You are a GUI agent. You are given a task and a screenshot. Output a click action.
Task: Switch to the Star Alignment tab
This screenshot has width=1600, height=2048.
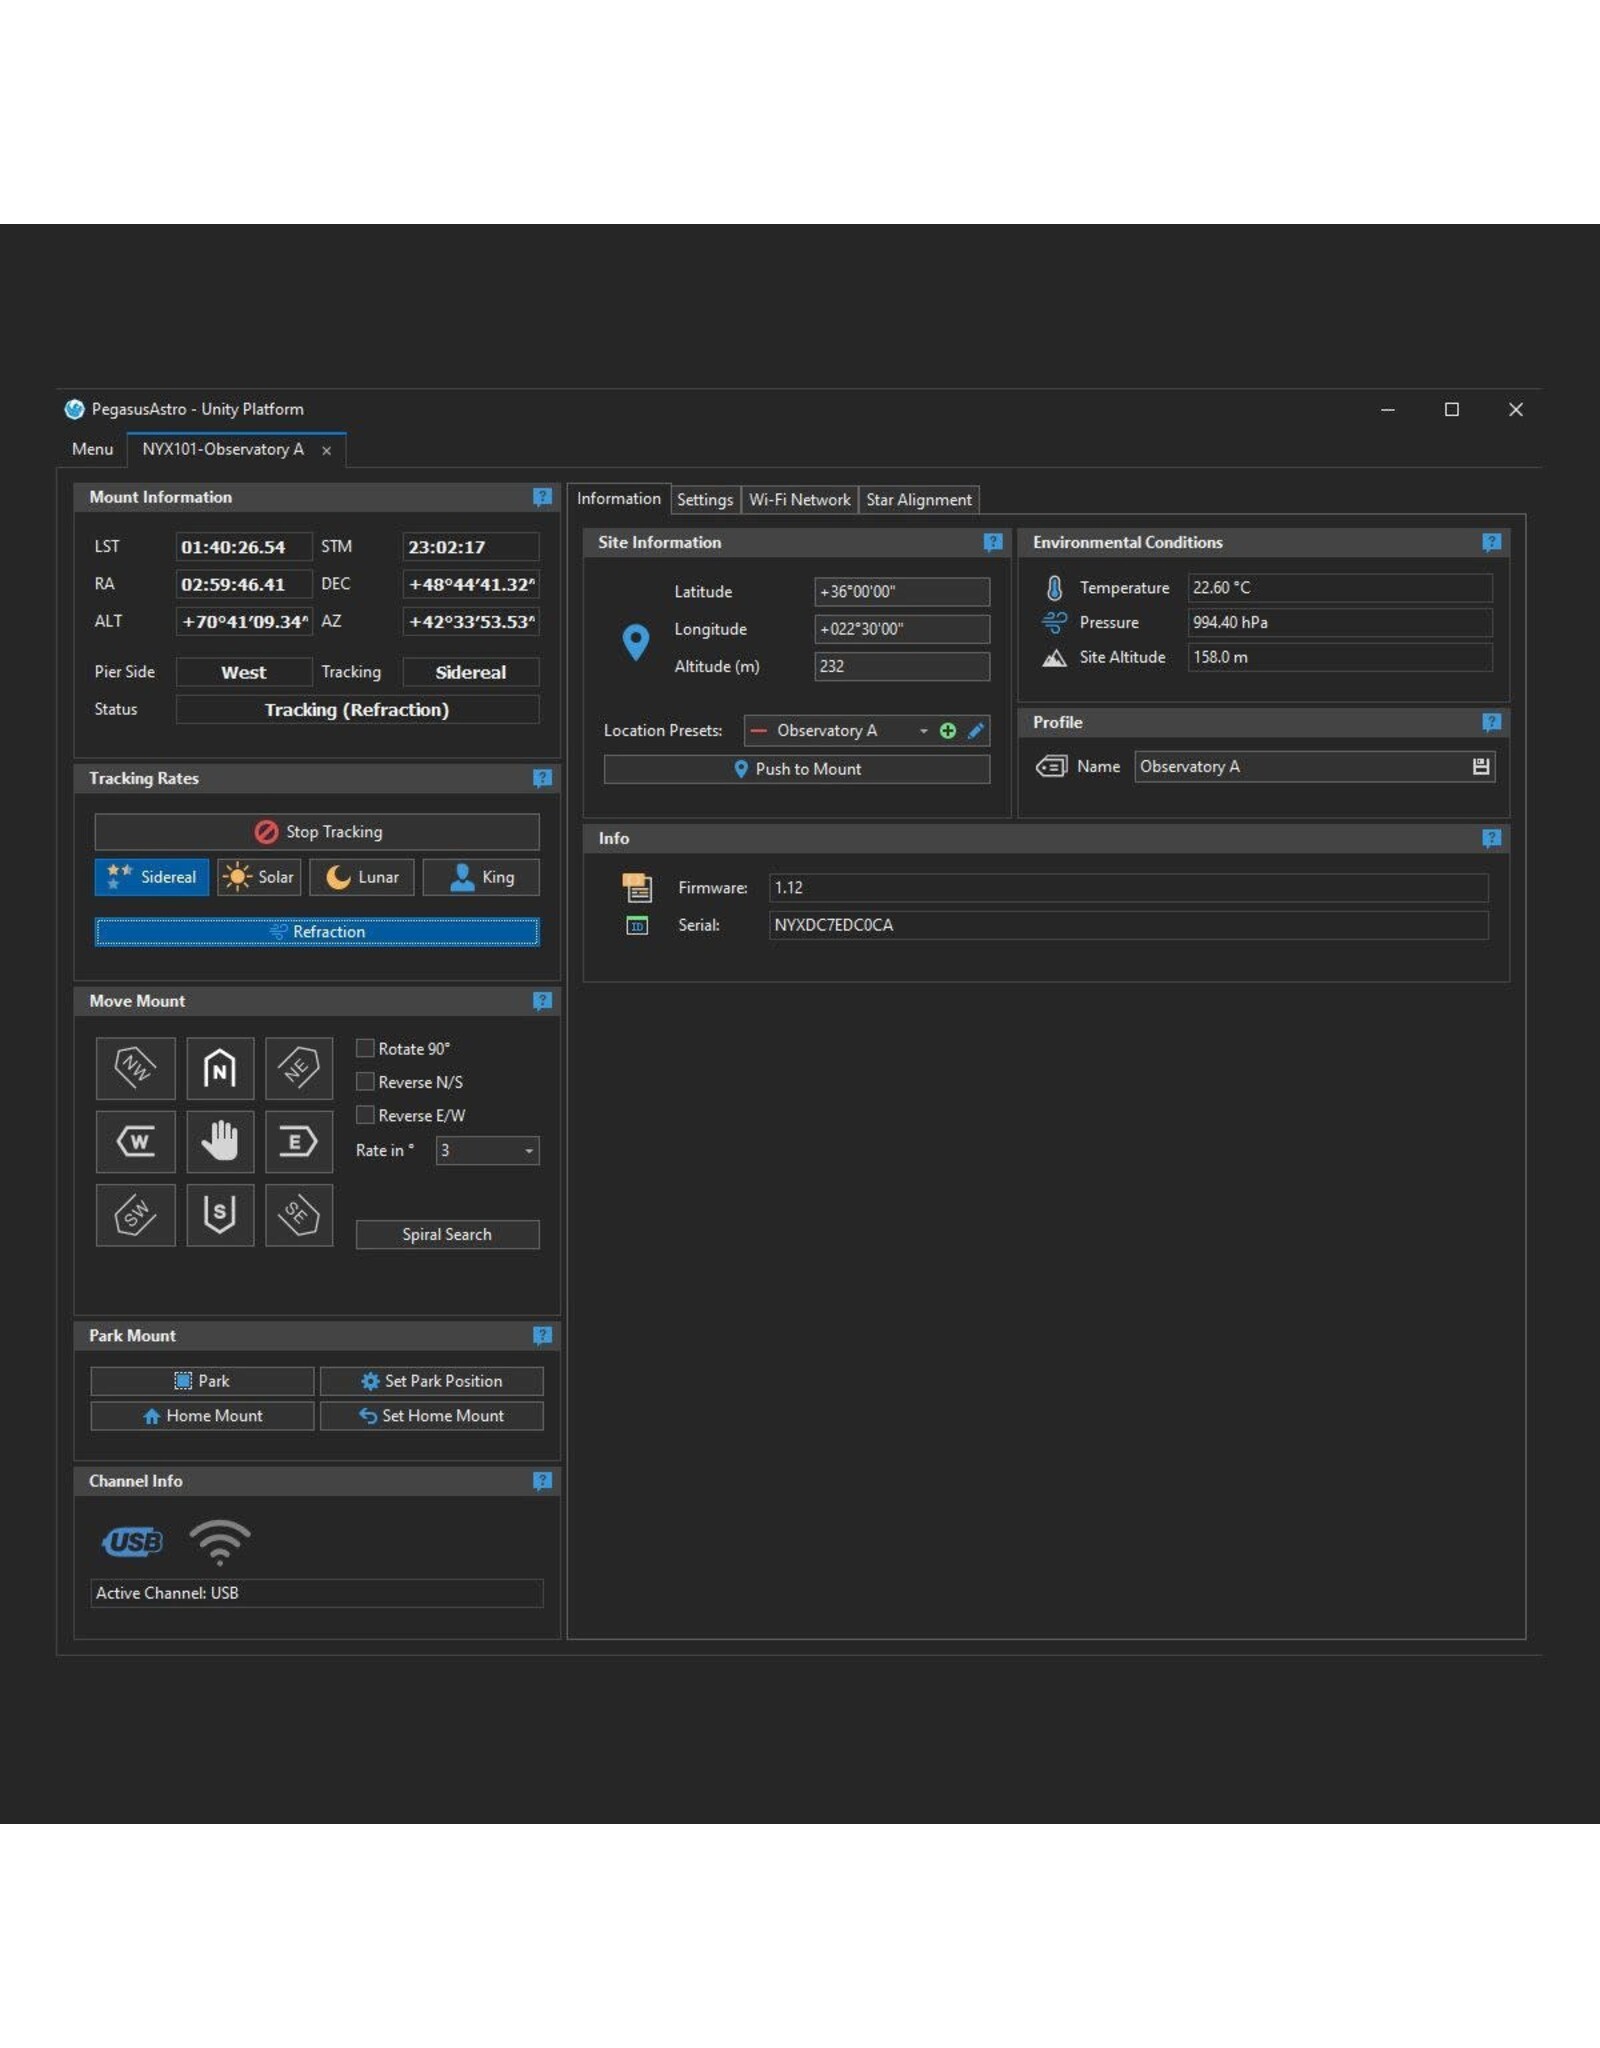[918, 500]
